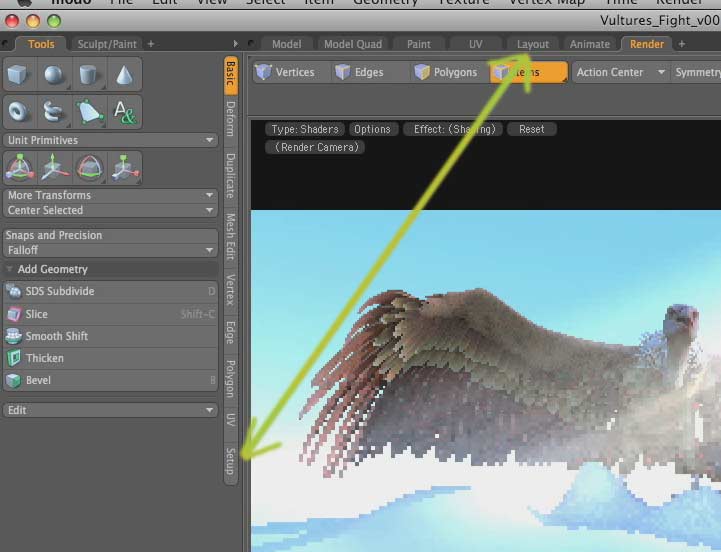Select the Pen polygon tool icon
Viewport: 721px width, 552px height.
coord(89,112)
